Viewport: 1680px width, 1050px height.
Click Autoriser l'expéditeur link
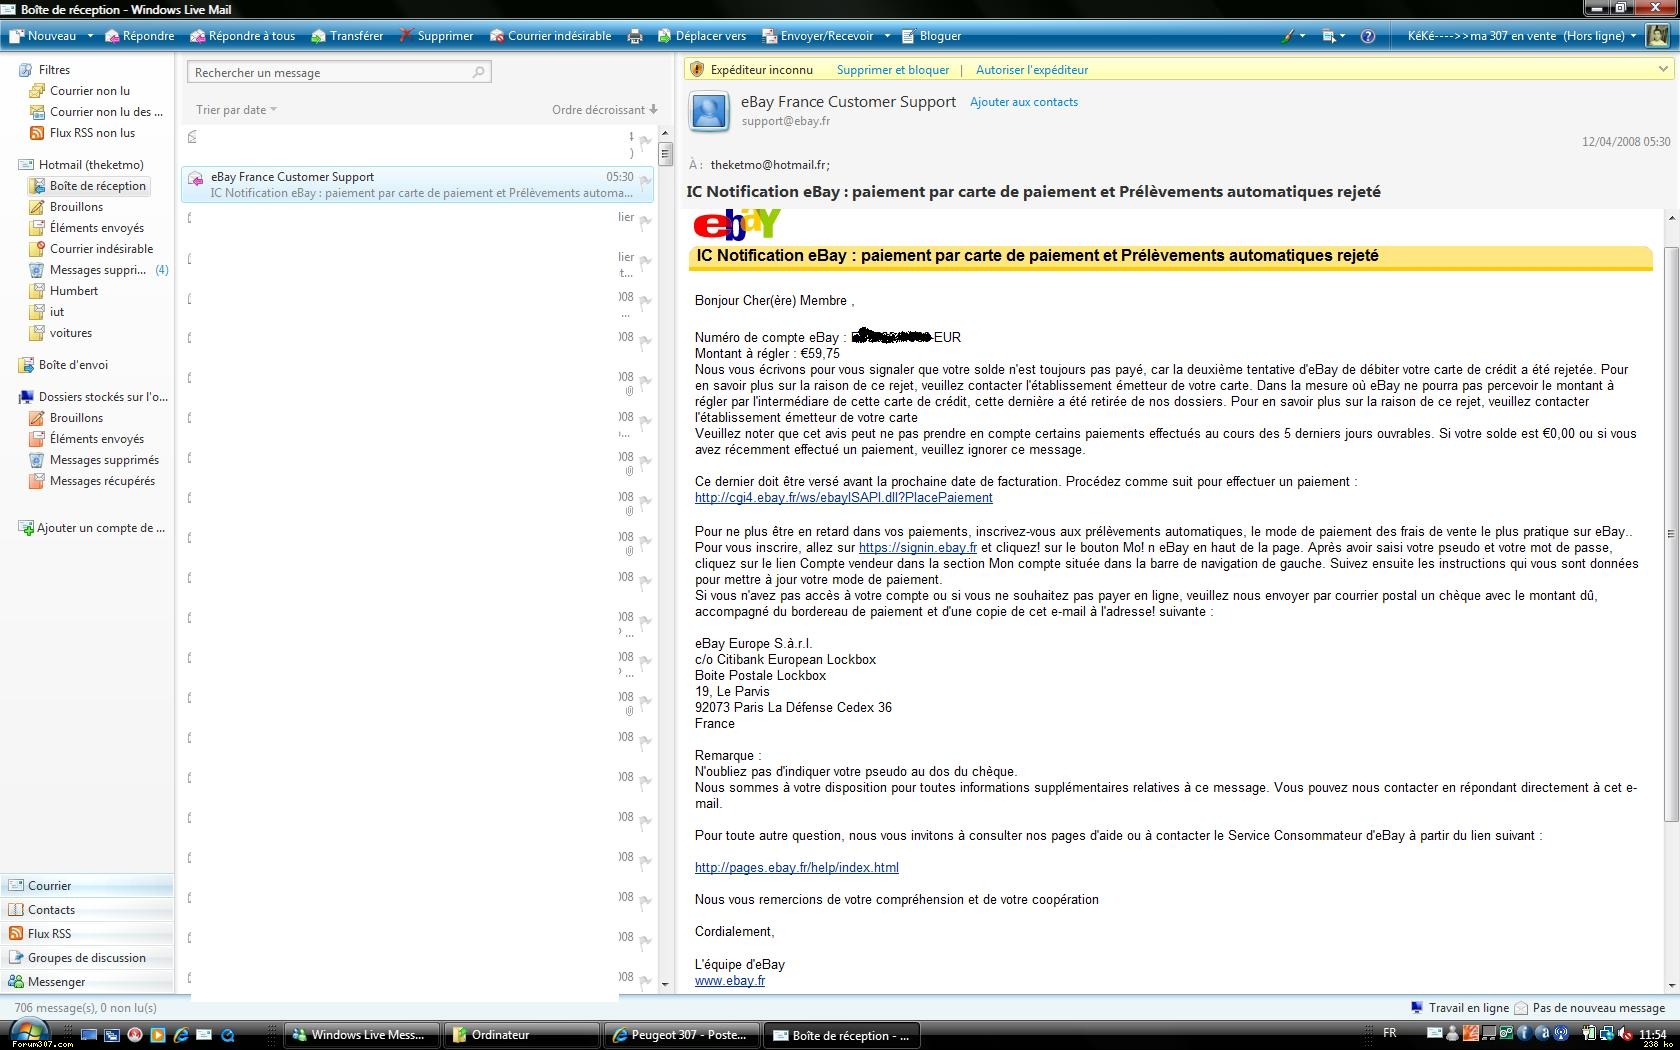tap(1032, 70)
